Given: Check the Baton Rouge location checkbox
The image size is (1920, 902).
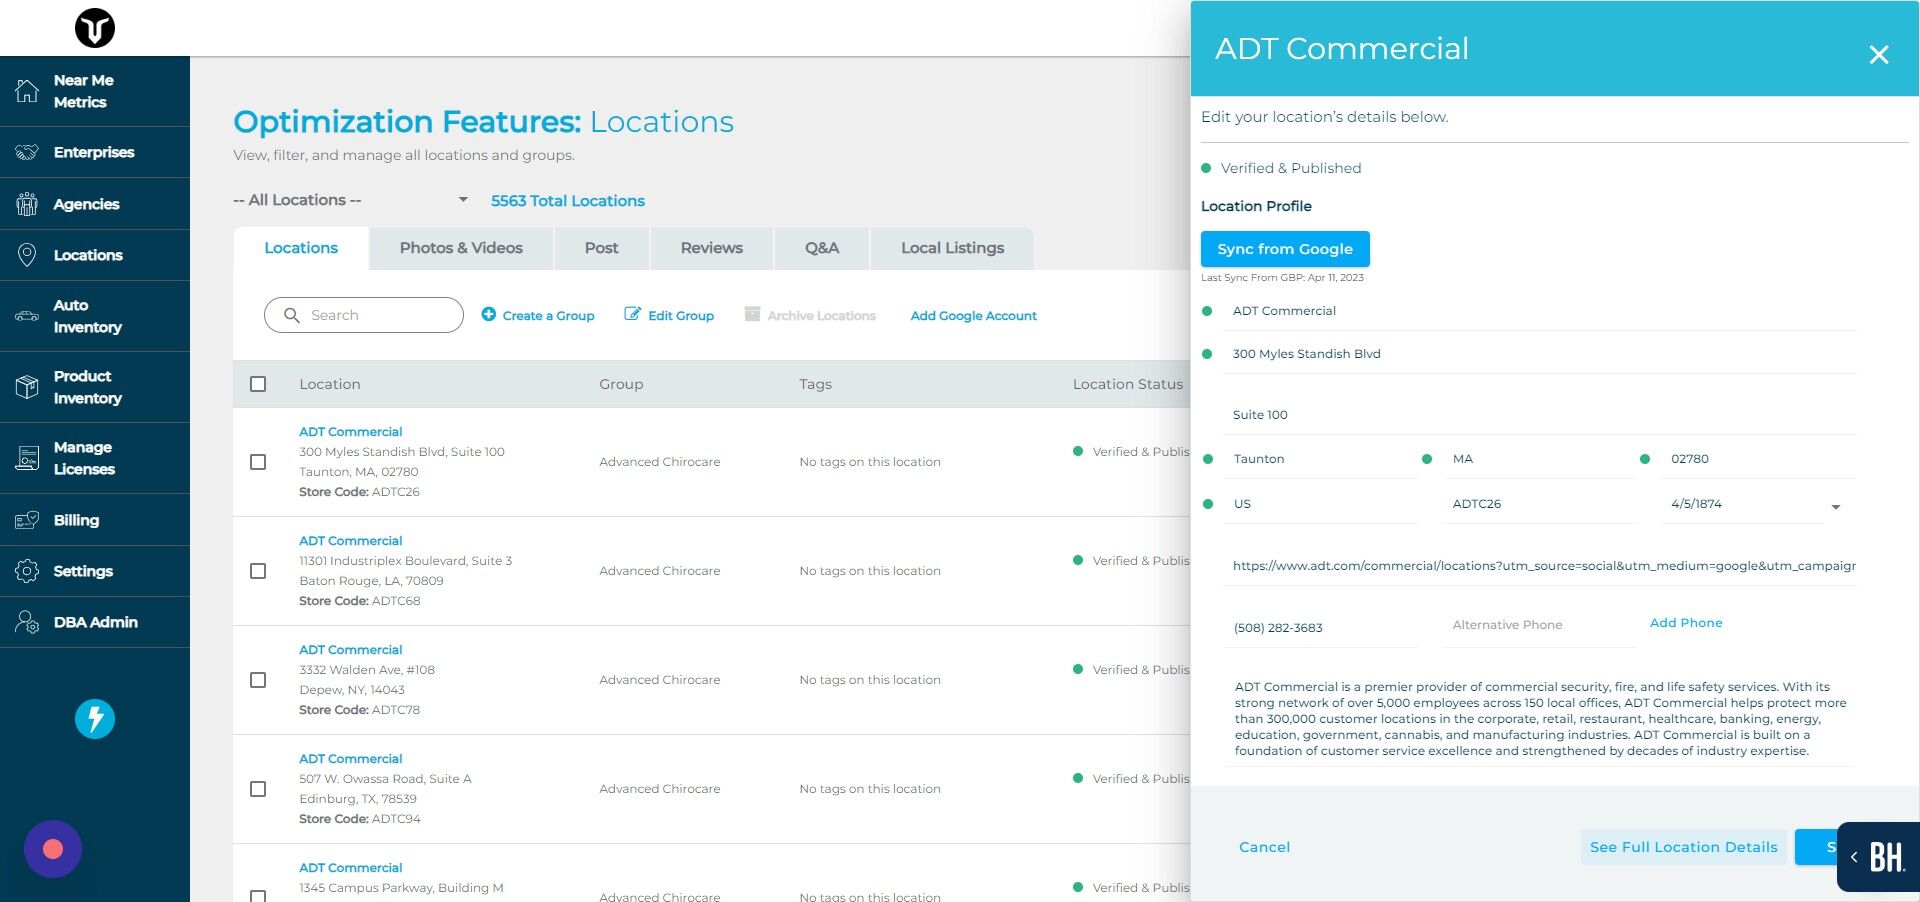Looking at the screenshot, I should click(x=259, y=571).
